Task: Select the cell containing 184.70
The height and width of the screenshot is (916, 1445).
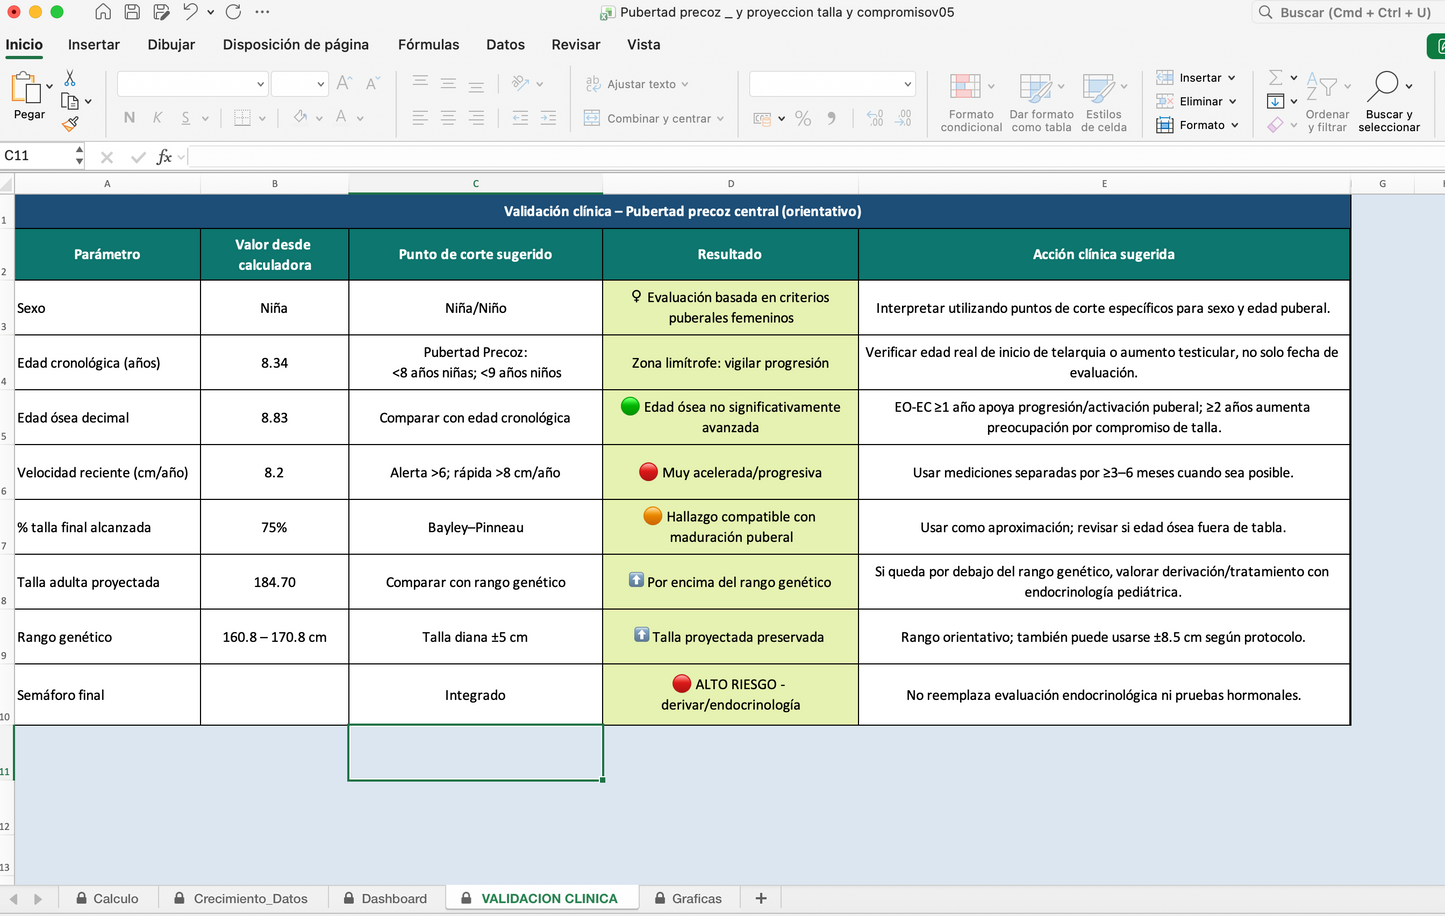Action: [275, 582]
